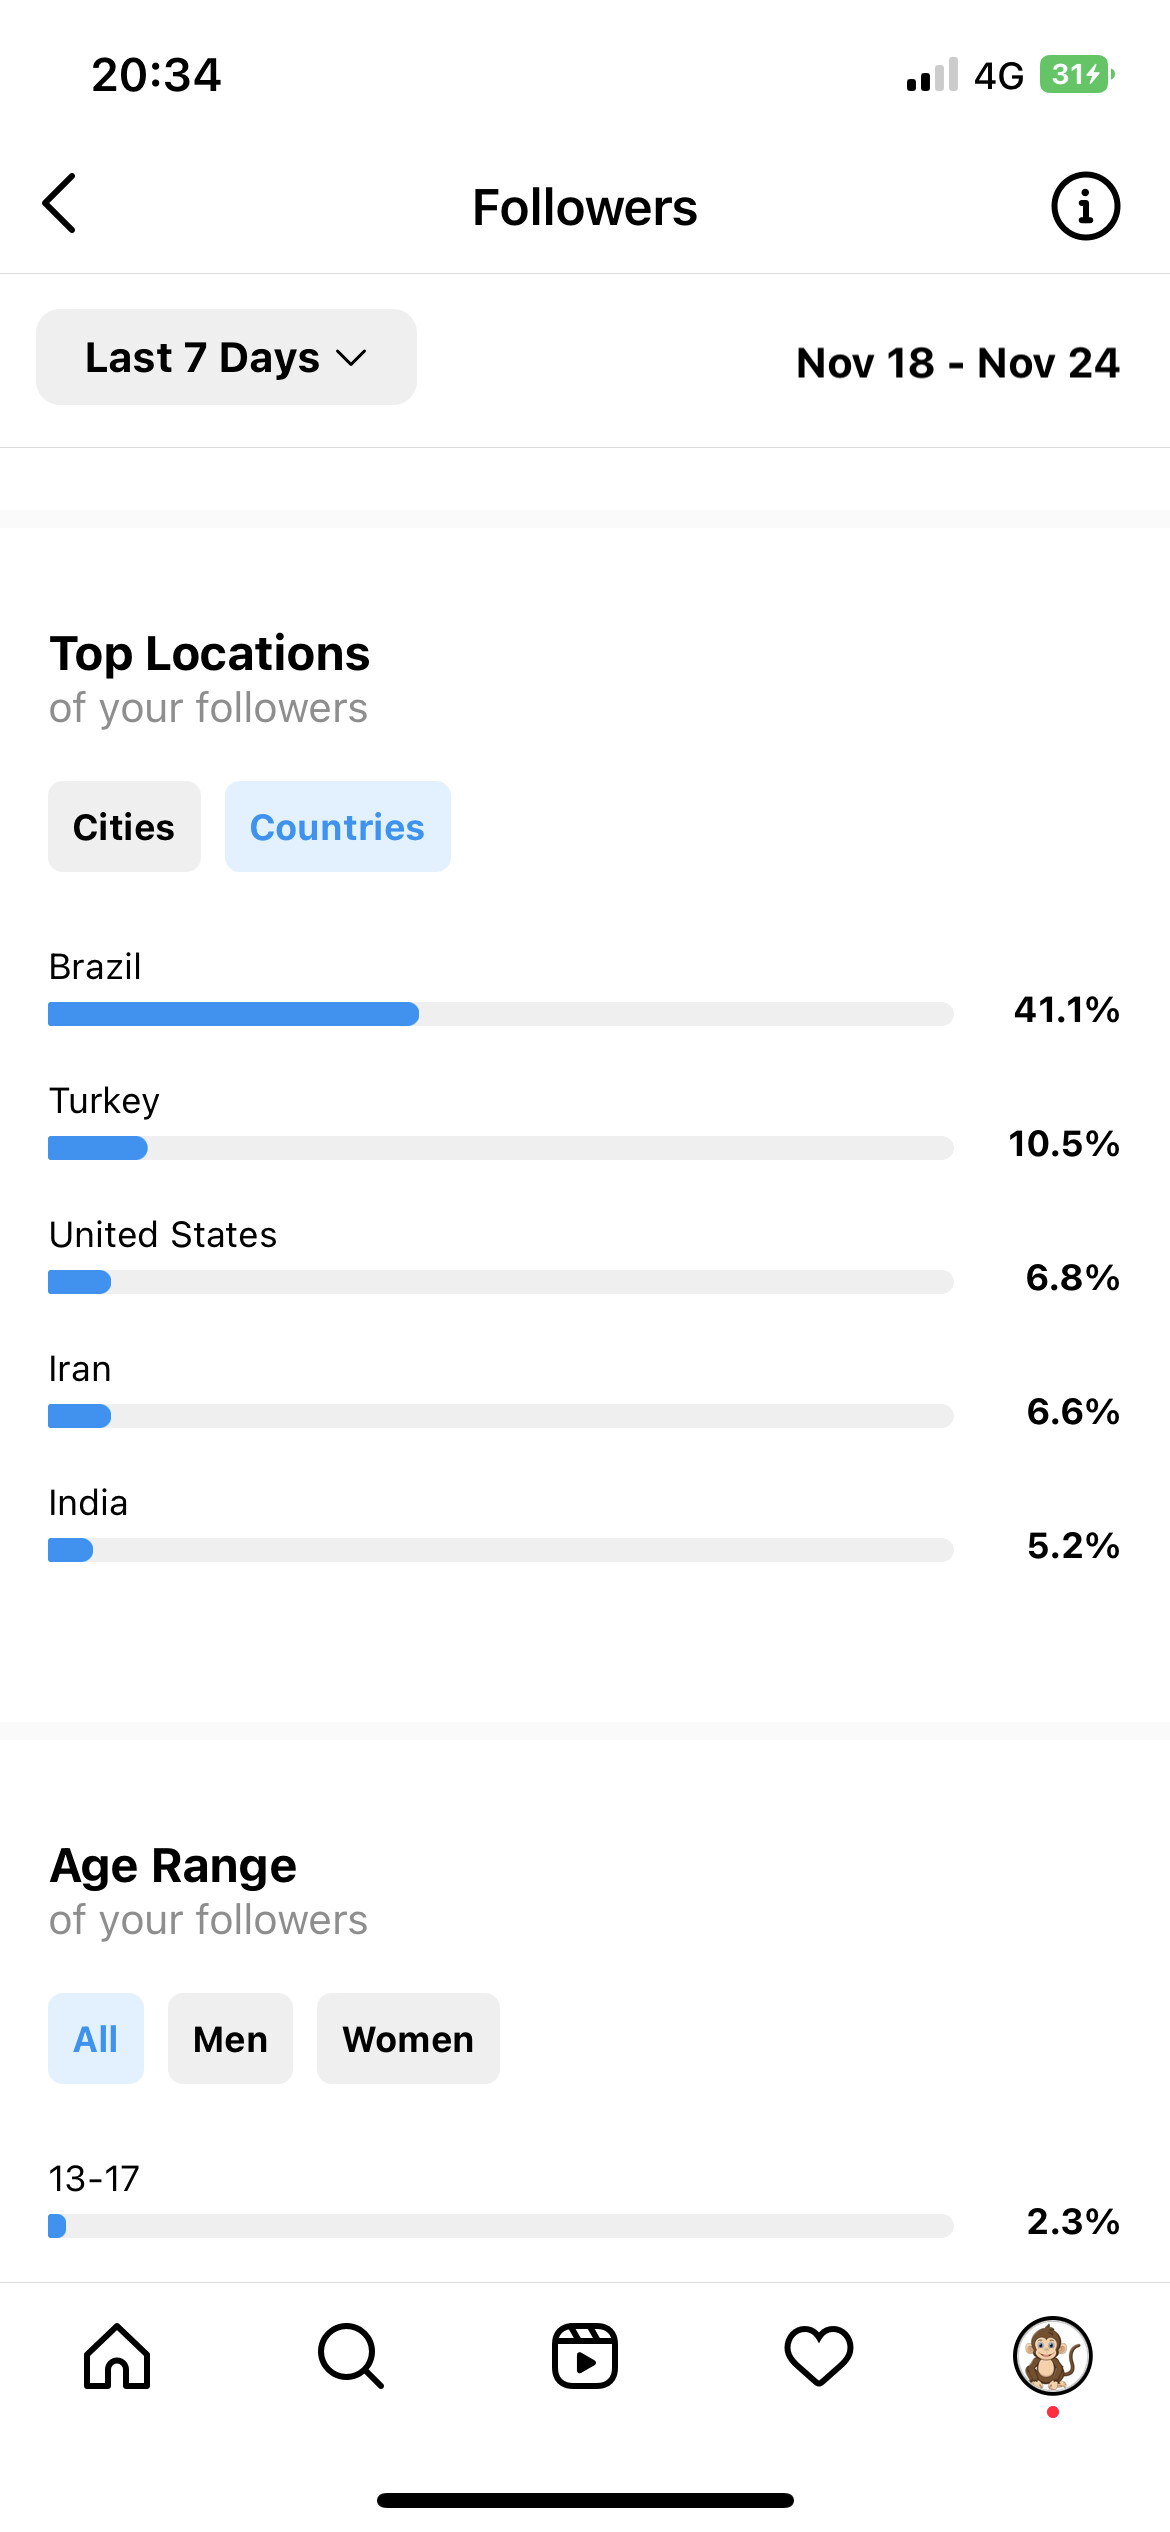This screenshot has height=2532, width=1170.
Task: Open the monkey profile avatar
Action: click(1052, 2356)
